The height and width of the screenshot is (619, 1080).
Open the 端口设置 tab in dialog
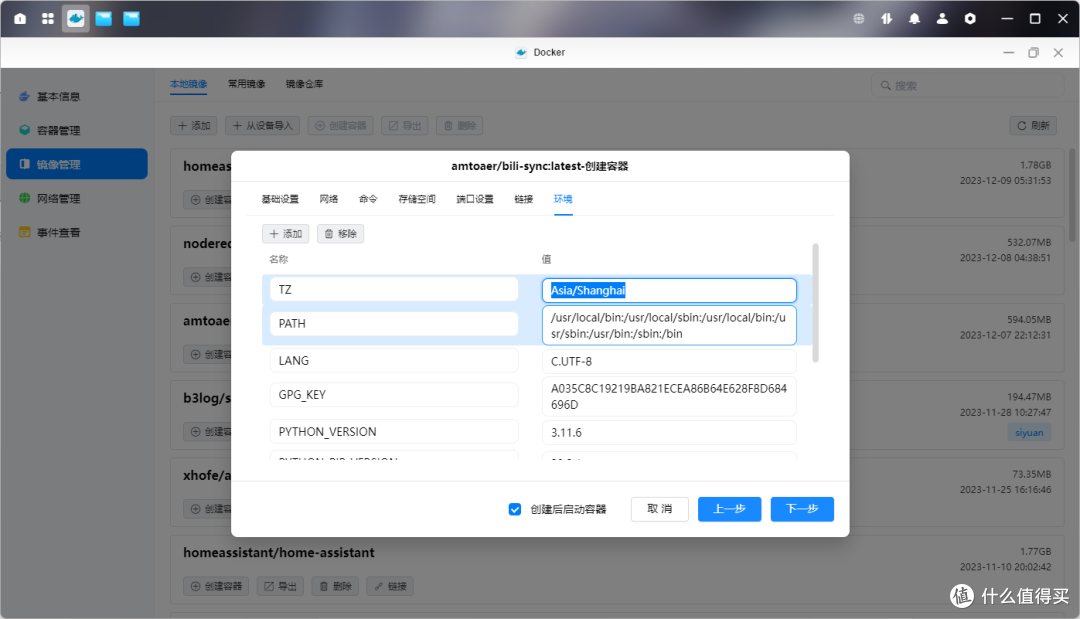(475, 199)
